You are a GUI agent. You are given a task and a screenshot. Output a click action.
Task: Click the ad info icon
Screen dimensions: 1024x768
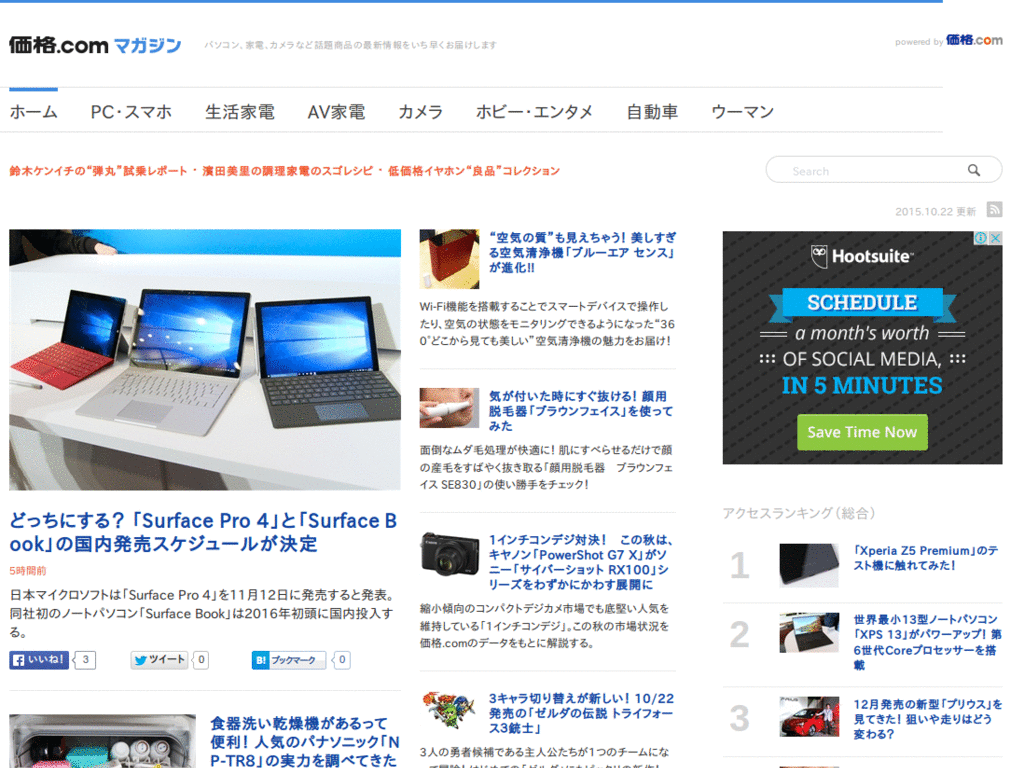(981, 238)
